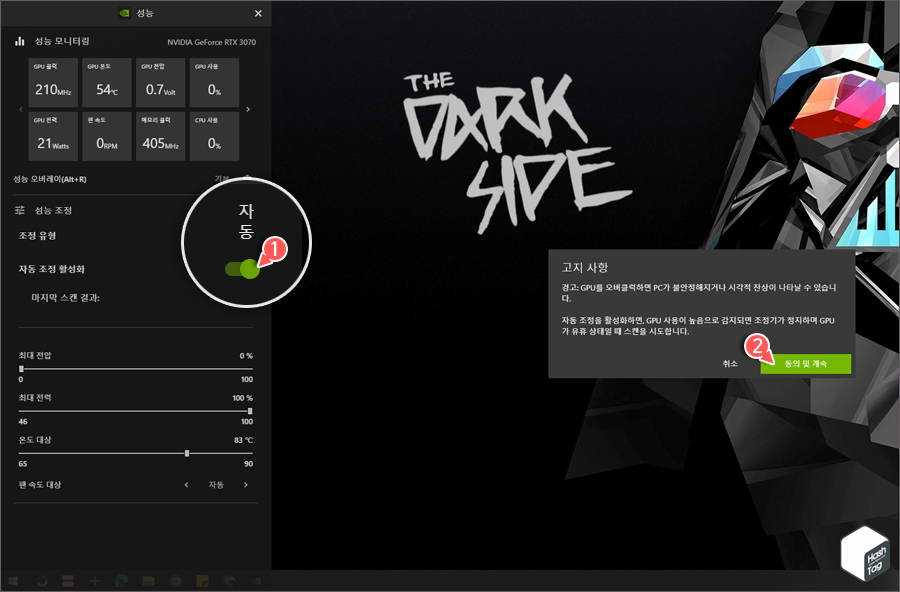Click the GPU 사용 0% tile
Viewport: 900px width, 592px height.
pyautogui.click(x=214, y=83)
